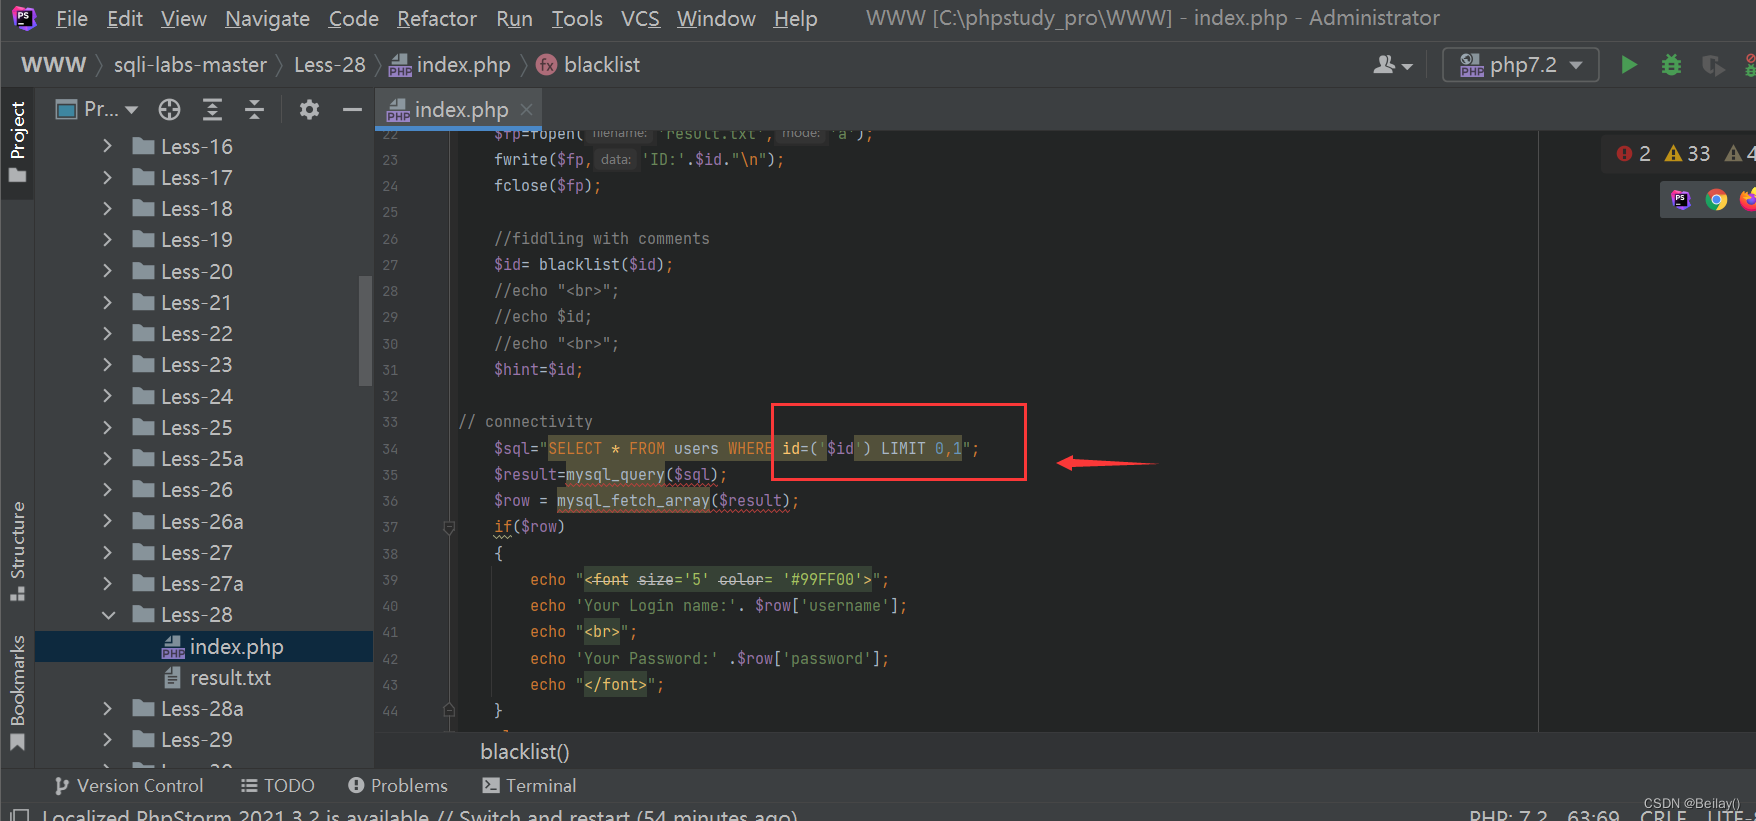Expand the Less-27a folder

coord(108,583)
